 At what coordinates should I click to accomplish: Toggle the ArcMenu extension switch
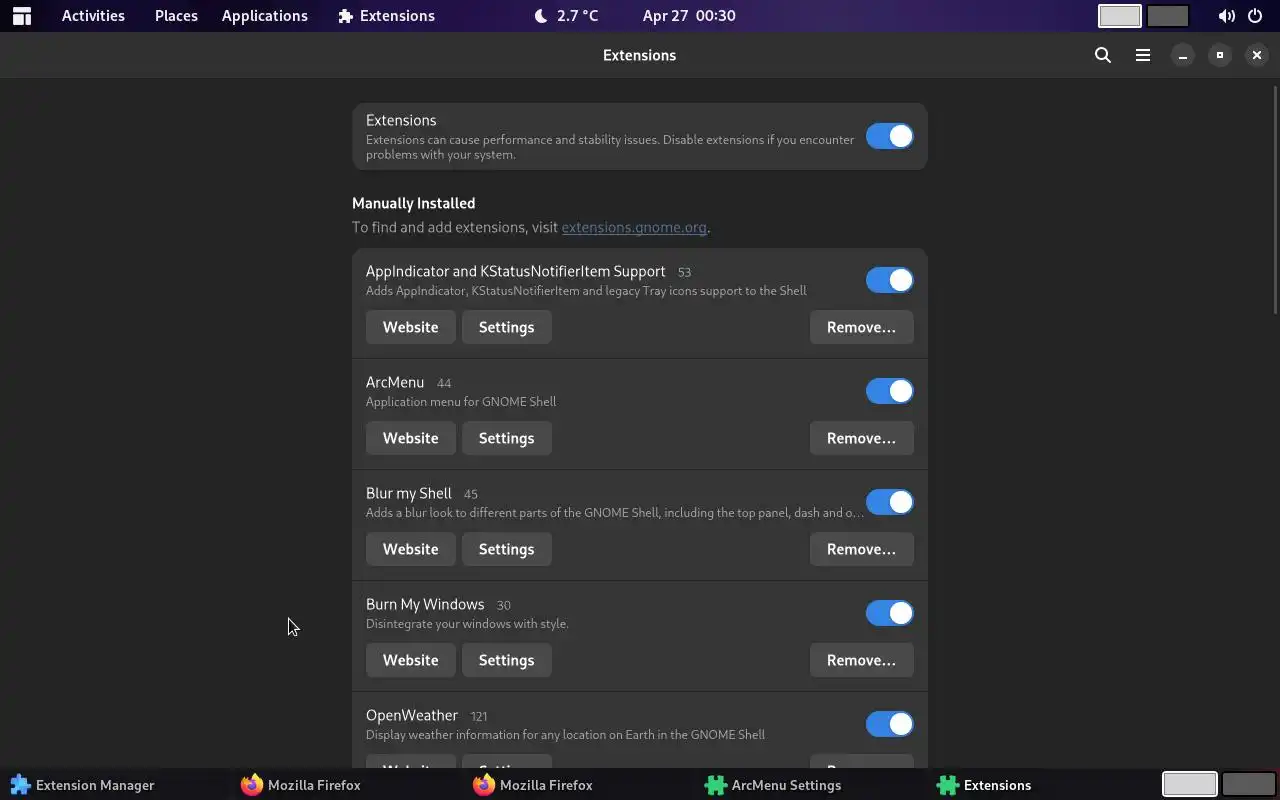pyautogui.click(x=889, y=391)
